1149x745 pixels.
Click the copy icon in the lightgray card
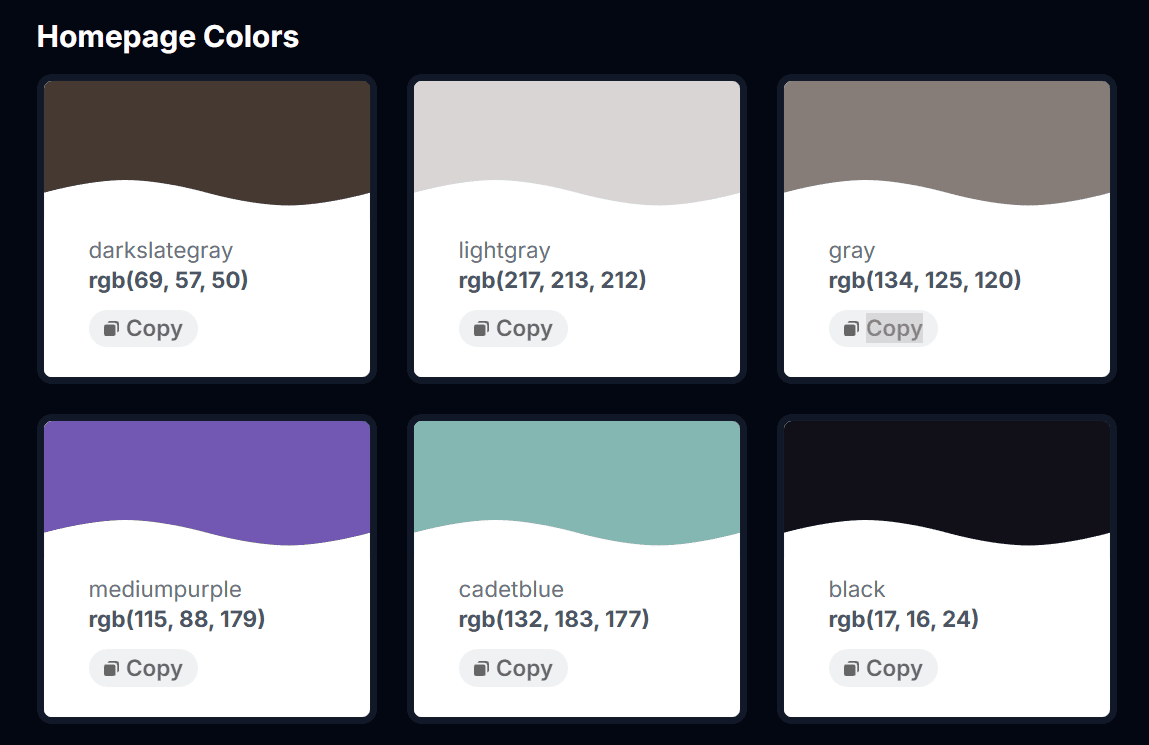[479, 328]
